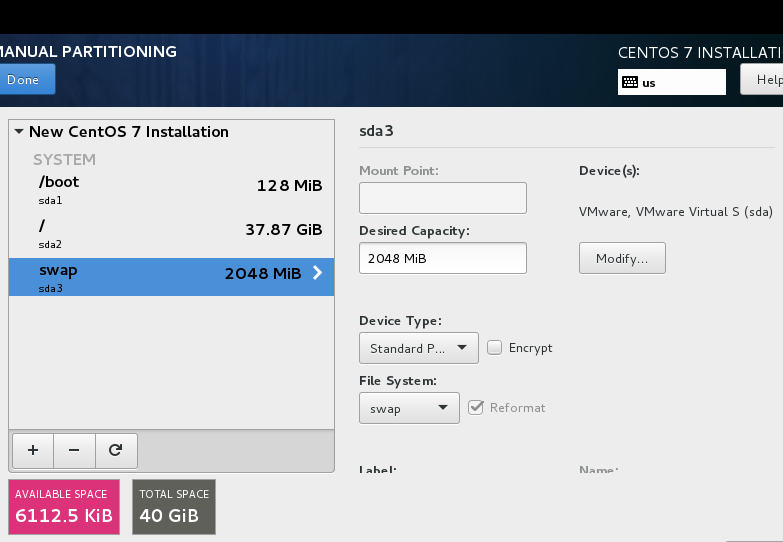Click the chevron arrow on the swap row

tap(317, 273)
